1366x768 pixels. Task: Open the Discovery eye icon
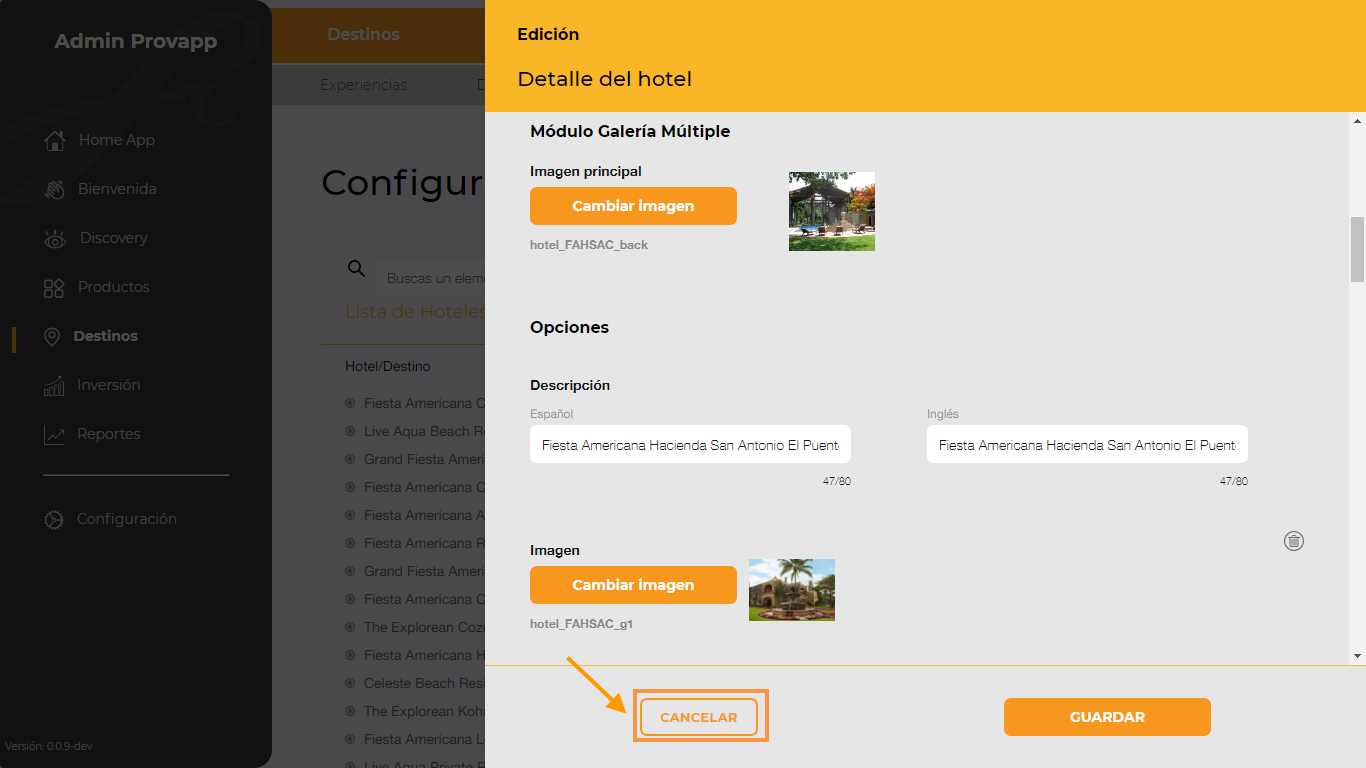pyautogui.click(x=55, y=238)
